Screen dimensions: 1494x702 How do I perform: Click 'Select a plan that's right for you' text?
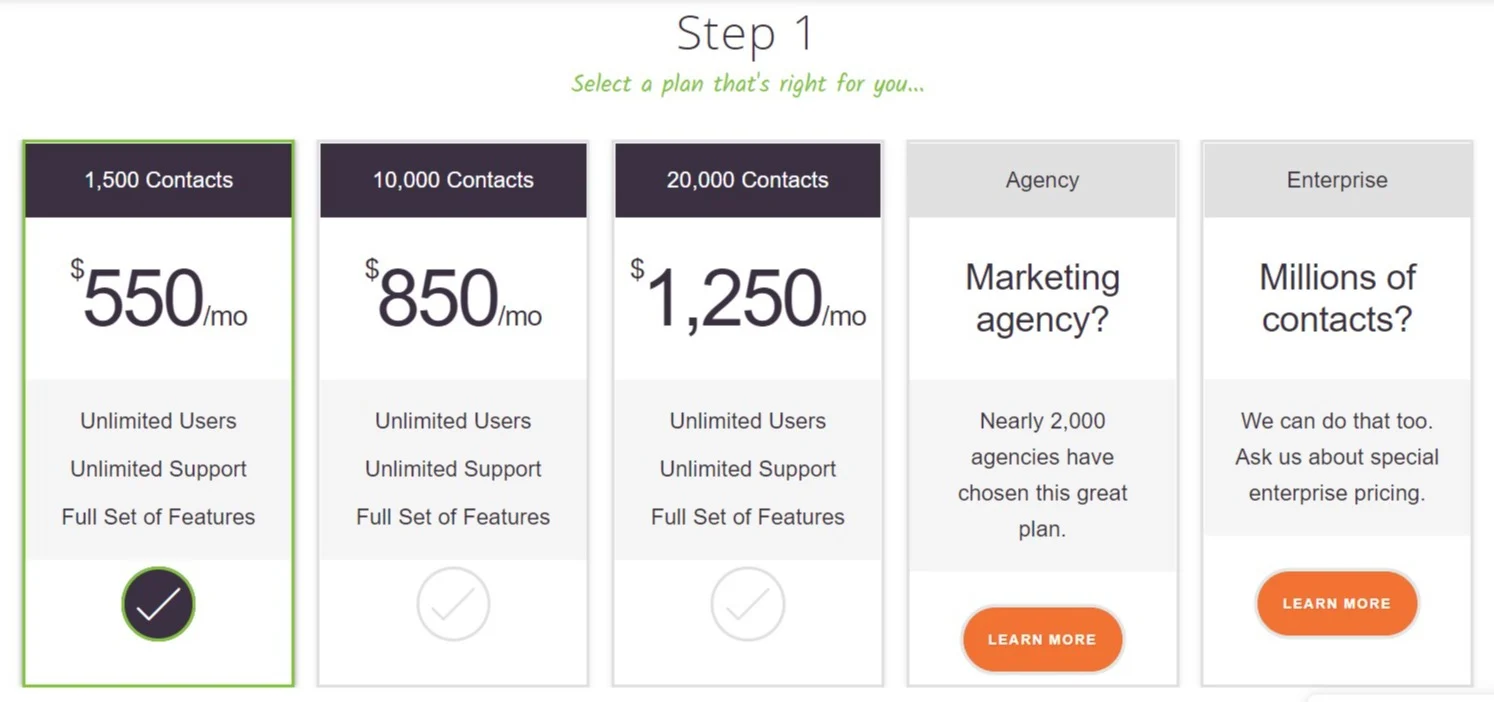(747, 83)
